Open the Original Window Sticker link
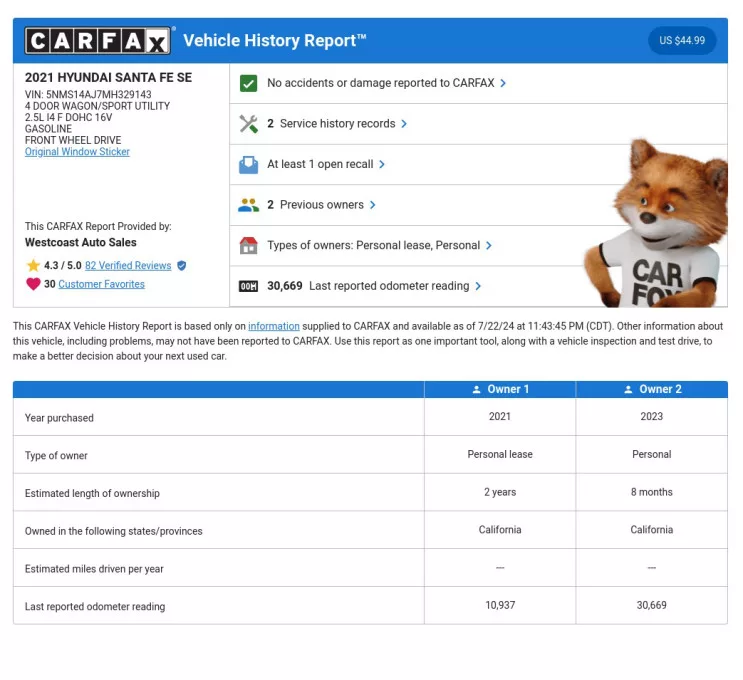743x680 pixels. coord(77,152)
